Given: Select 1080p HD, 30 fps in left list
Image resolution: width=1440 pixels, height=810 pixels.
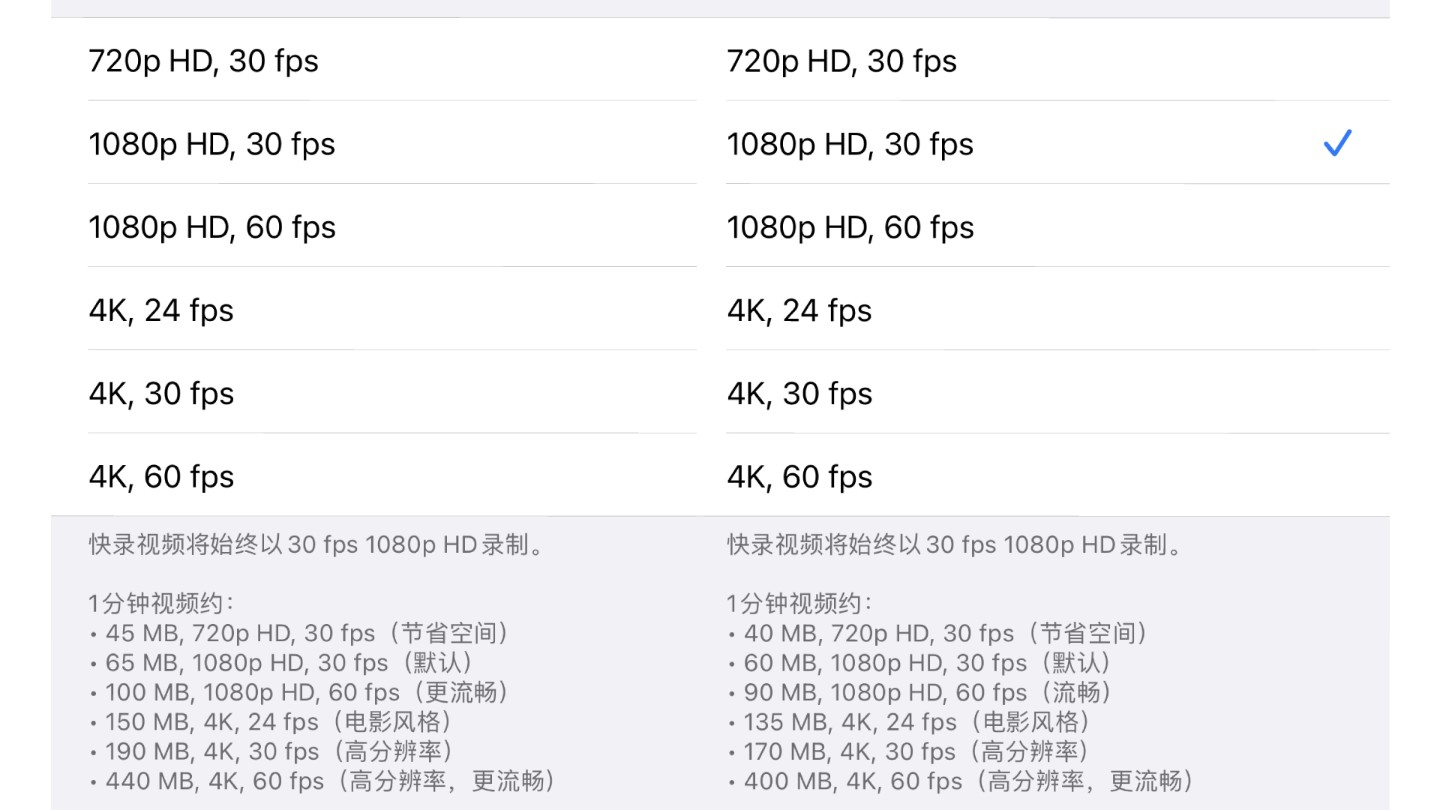Looking at the screenshot, I should pos(374,143).
